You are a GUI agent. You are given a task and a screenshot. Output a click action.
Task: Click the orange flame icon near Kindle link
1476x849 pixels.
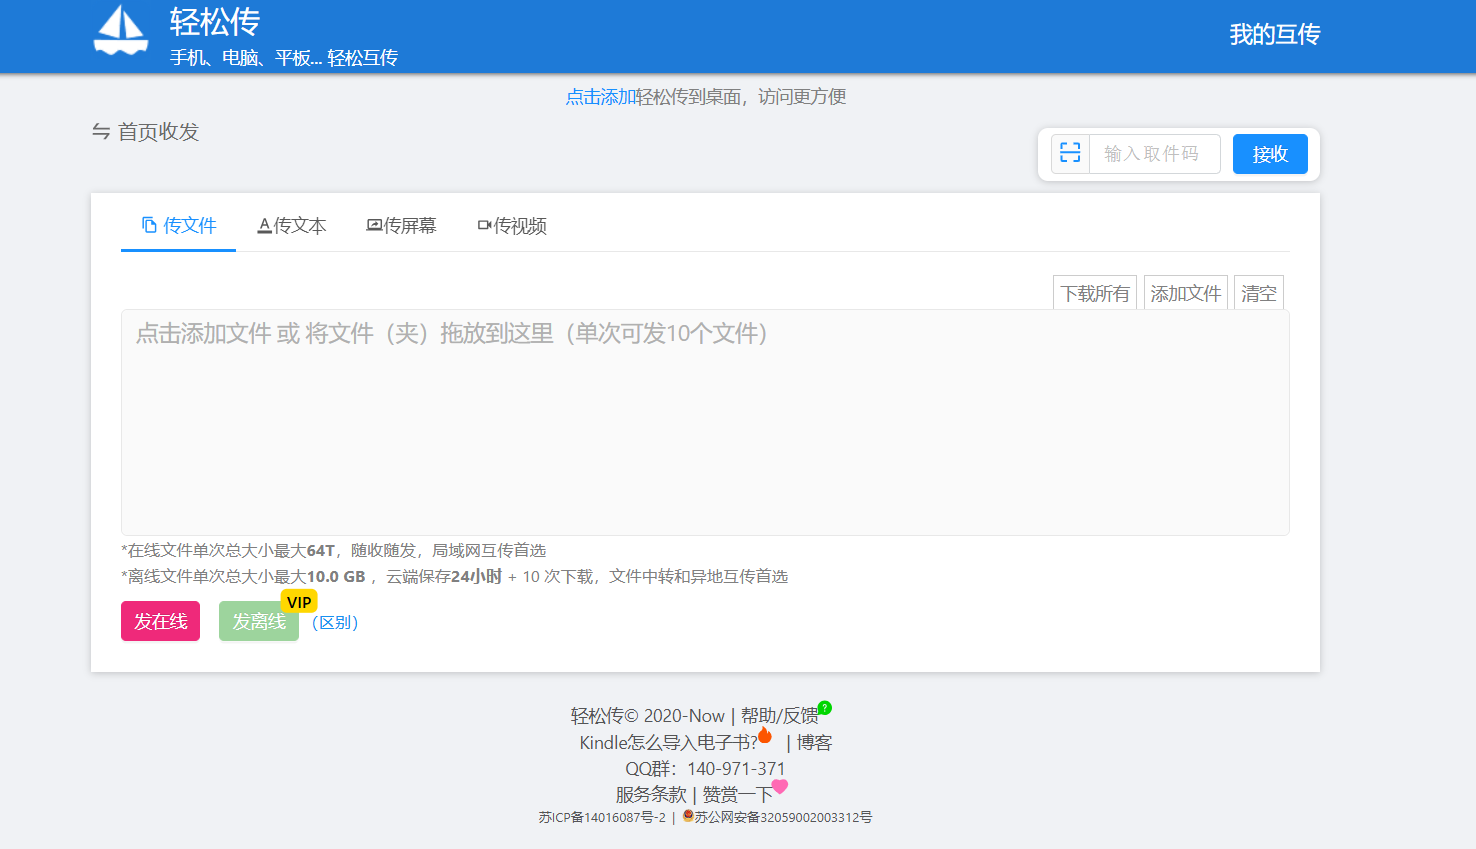tap(765, 736)
